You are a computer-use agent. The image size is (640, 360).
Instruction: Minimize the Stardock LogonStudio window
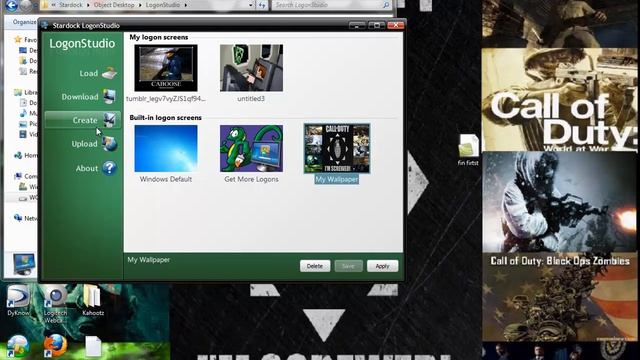(x=357, y=25)
